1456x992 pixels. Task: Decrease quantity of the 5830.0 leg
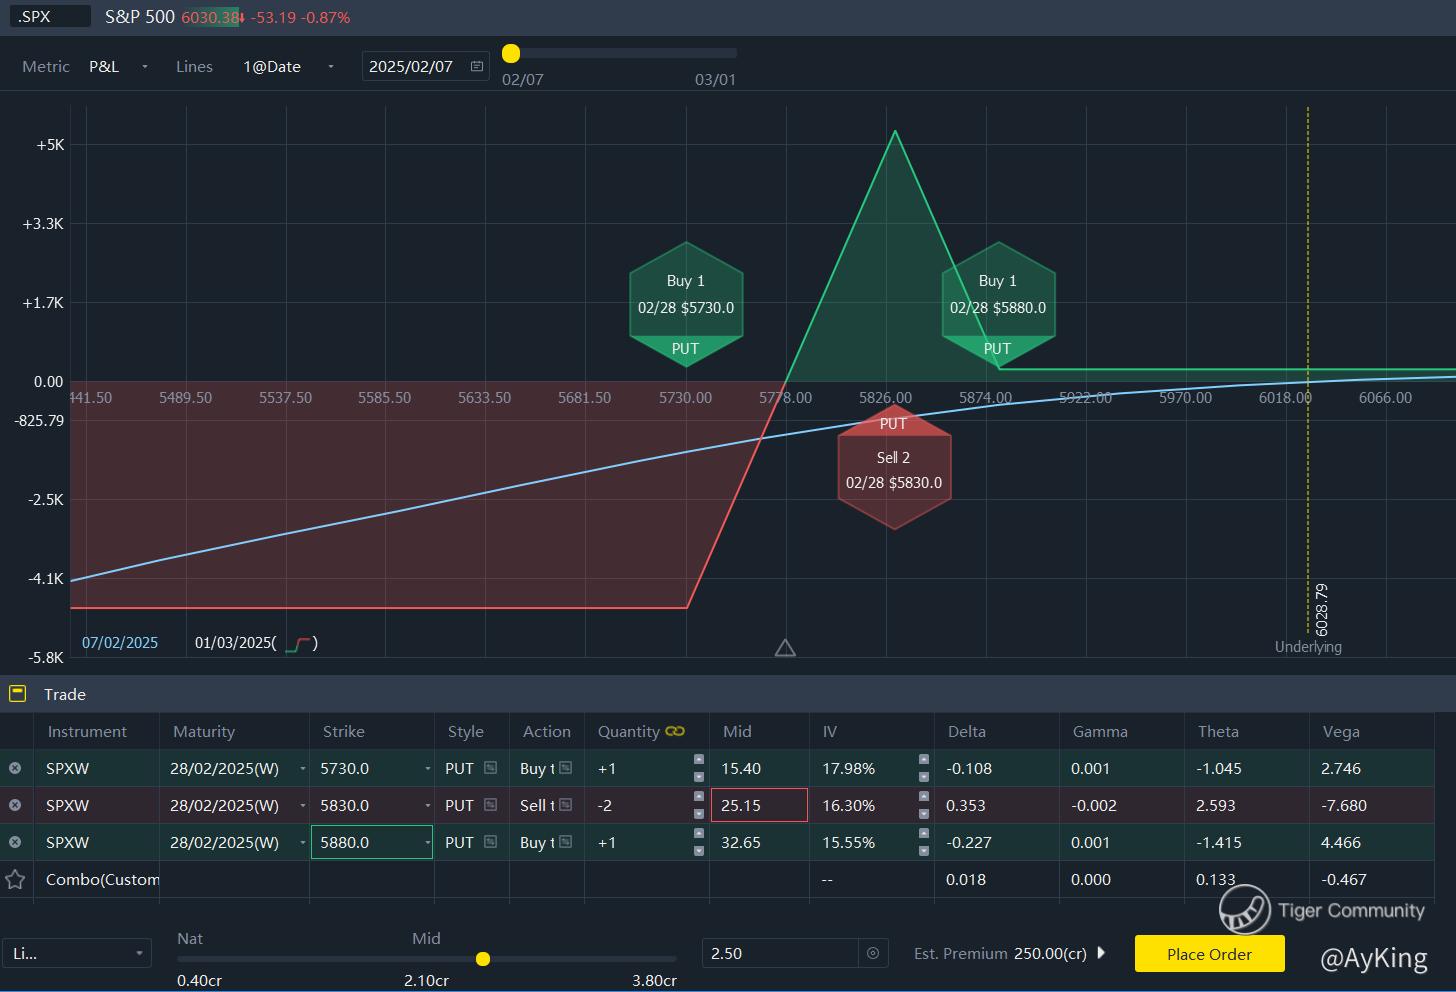tap(698, 813)
